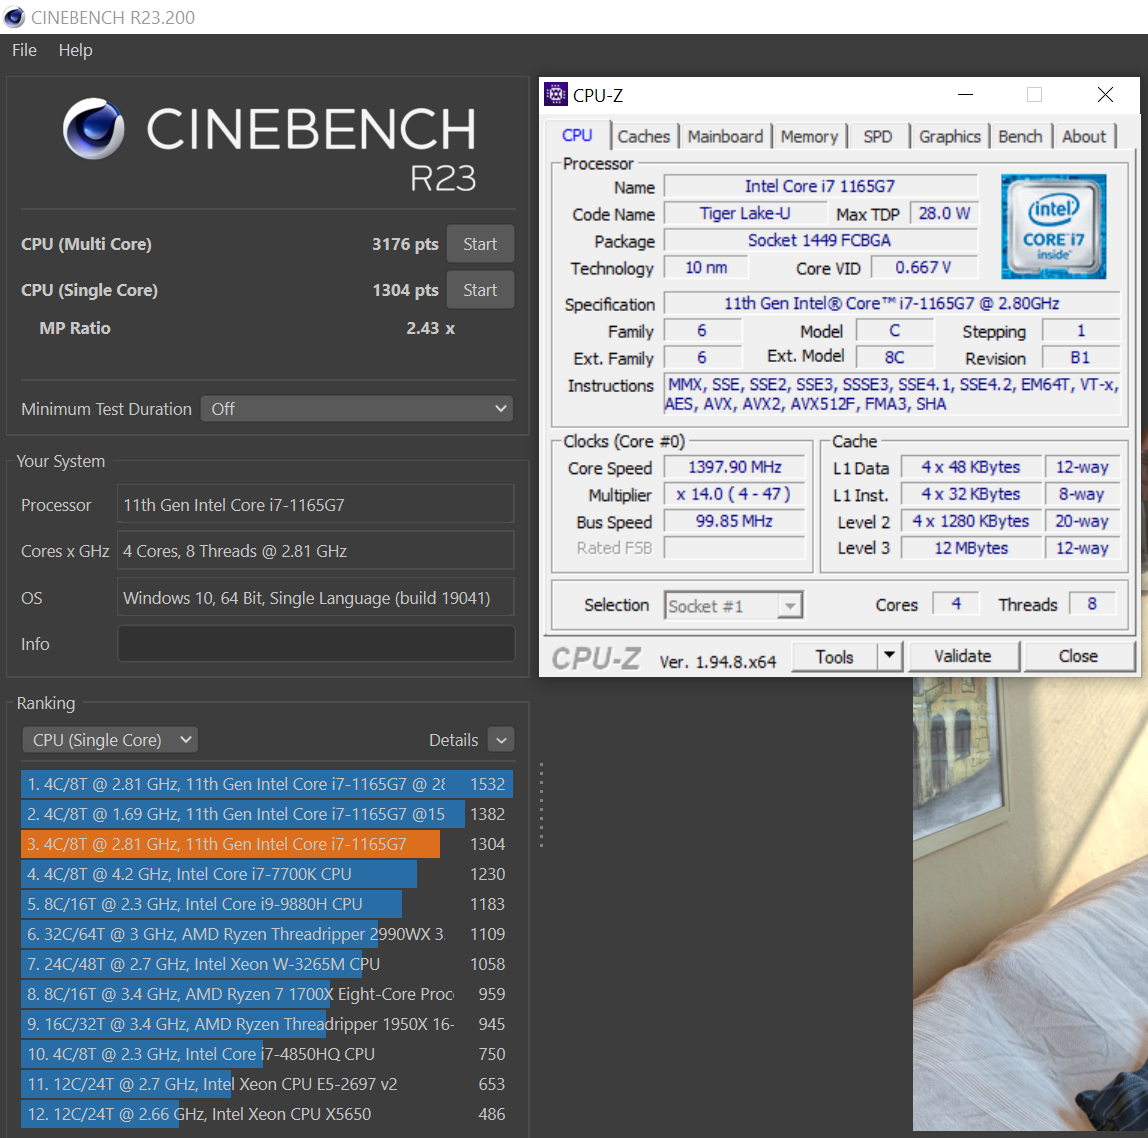Close the CPU-Z window with X
1148x1138 pixels.
click(x=1105, y=94)
